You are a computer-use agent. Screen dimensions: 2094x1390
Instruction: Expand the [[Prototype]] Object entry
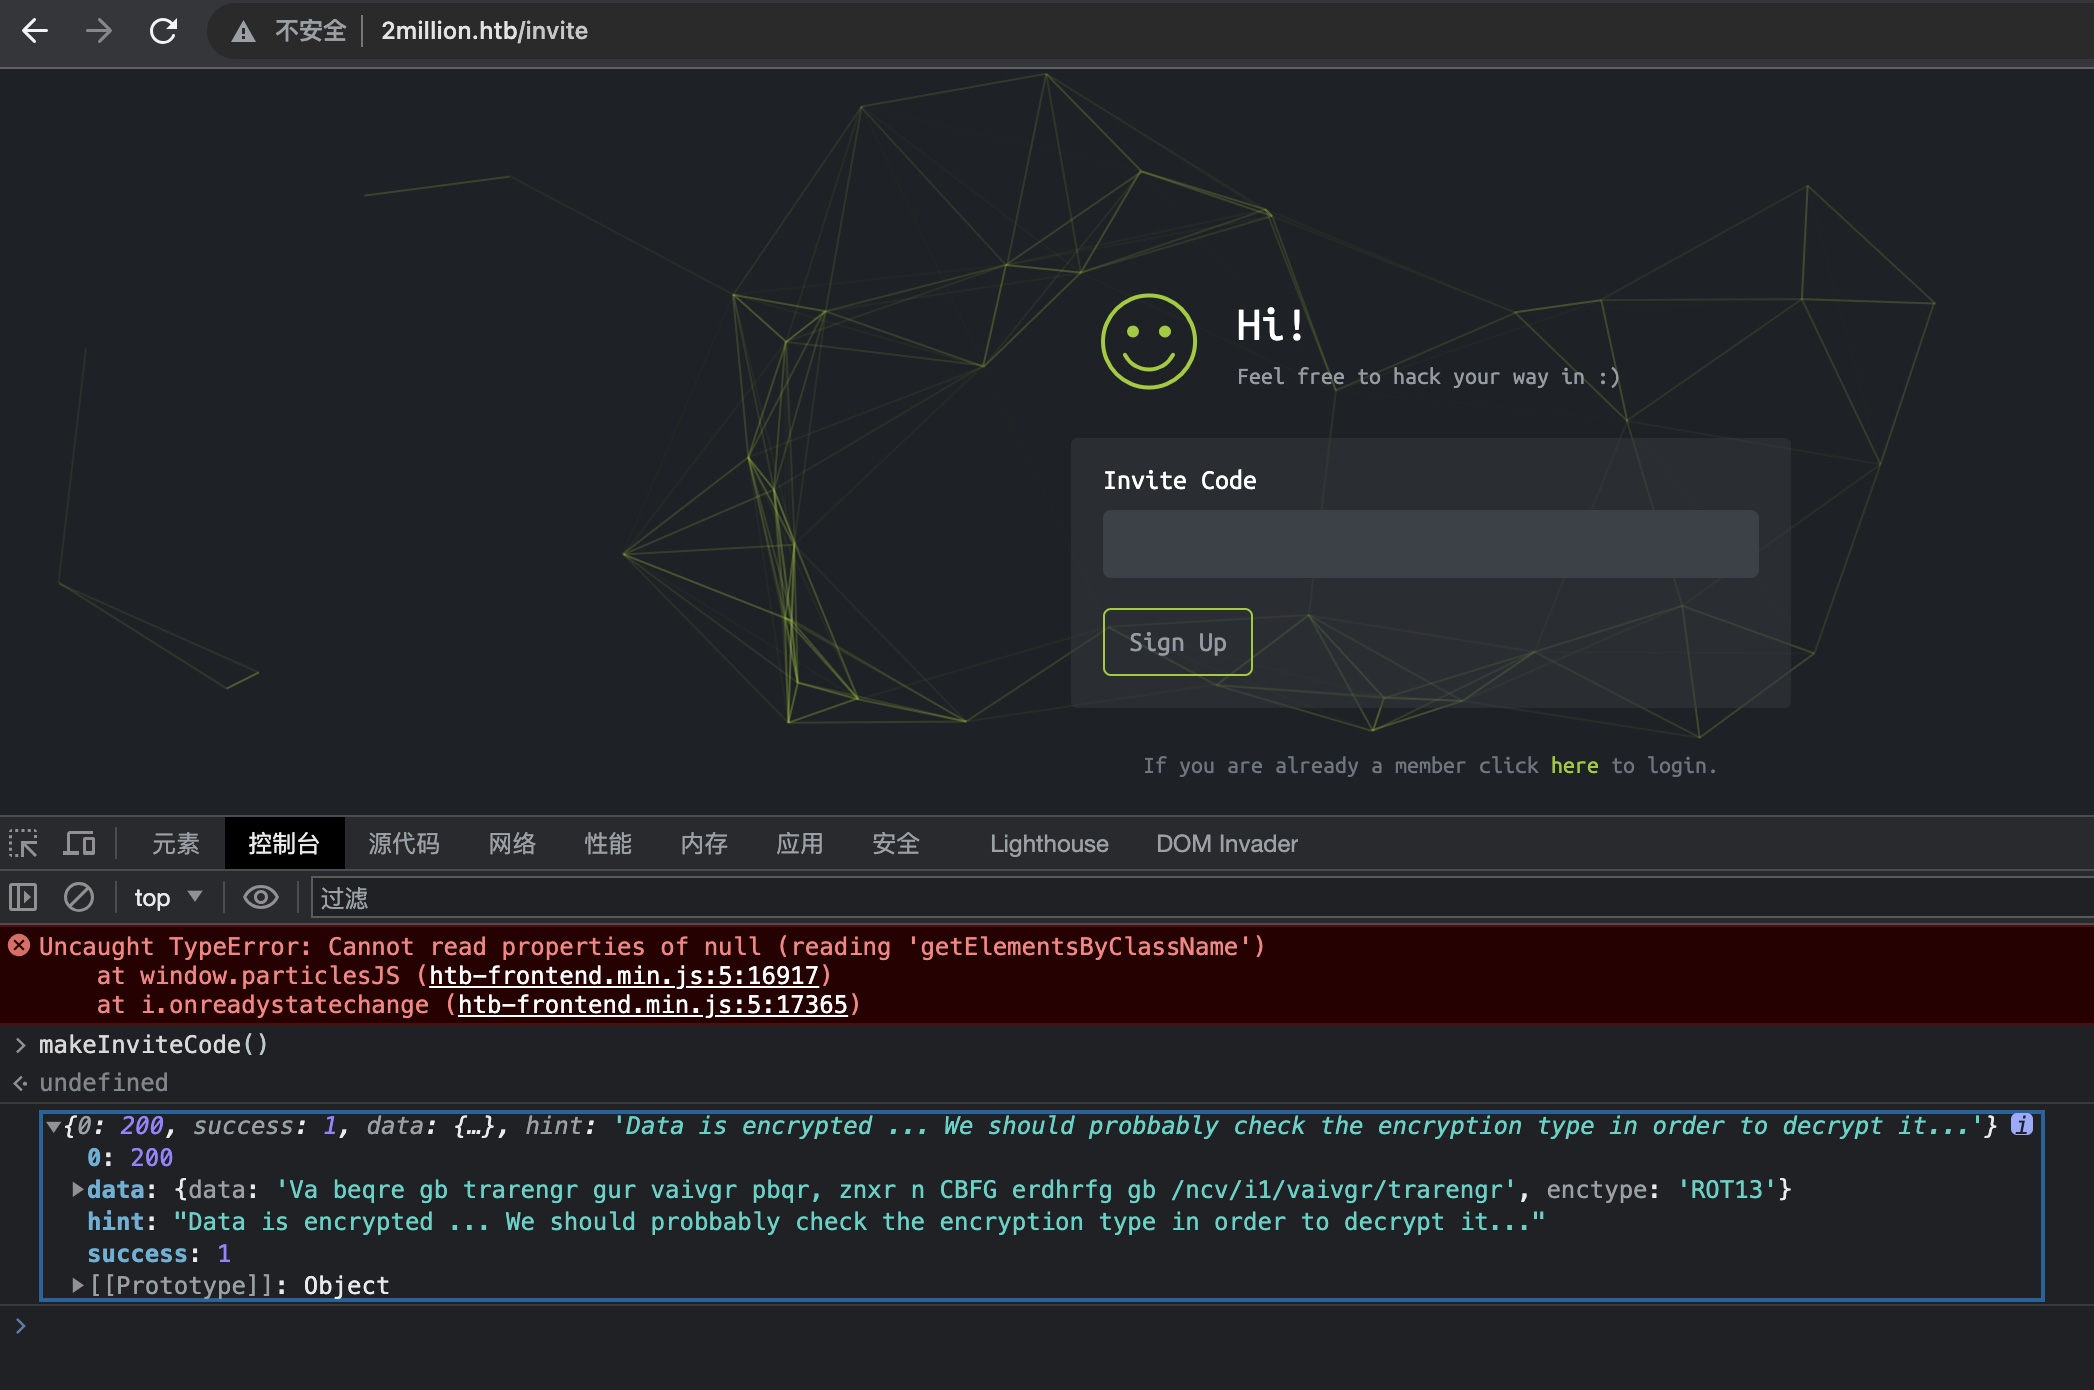coord(78,1285)
